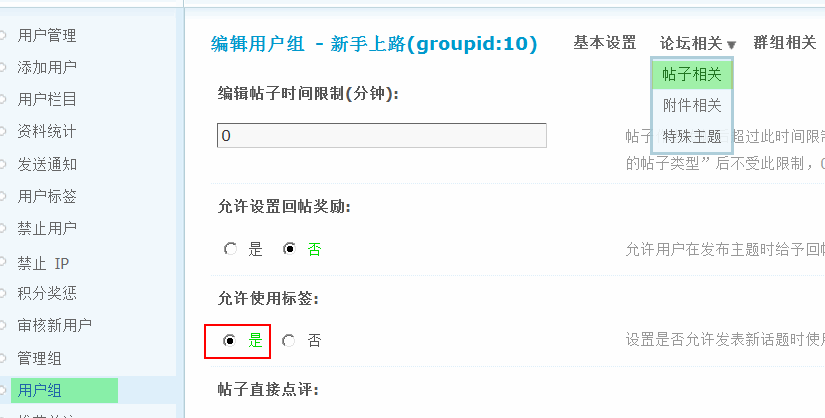
Task: Open 资料统计 sidebar link
Action: (x=47, y=132)
